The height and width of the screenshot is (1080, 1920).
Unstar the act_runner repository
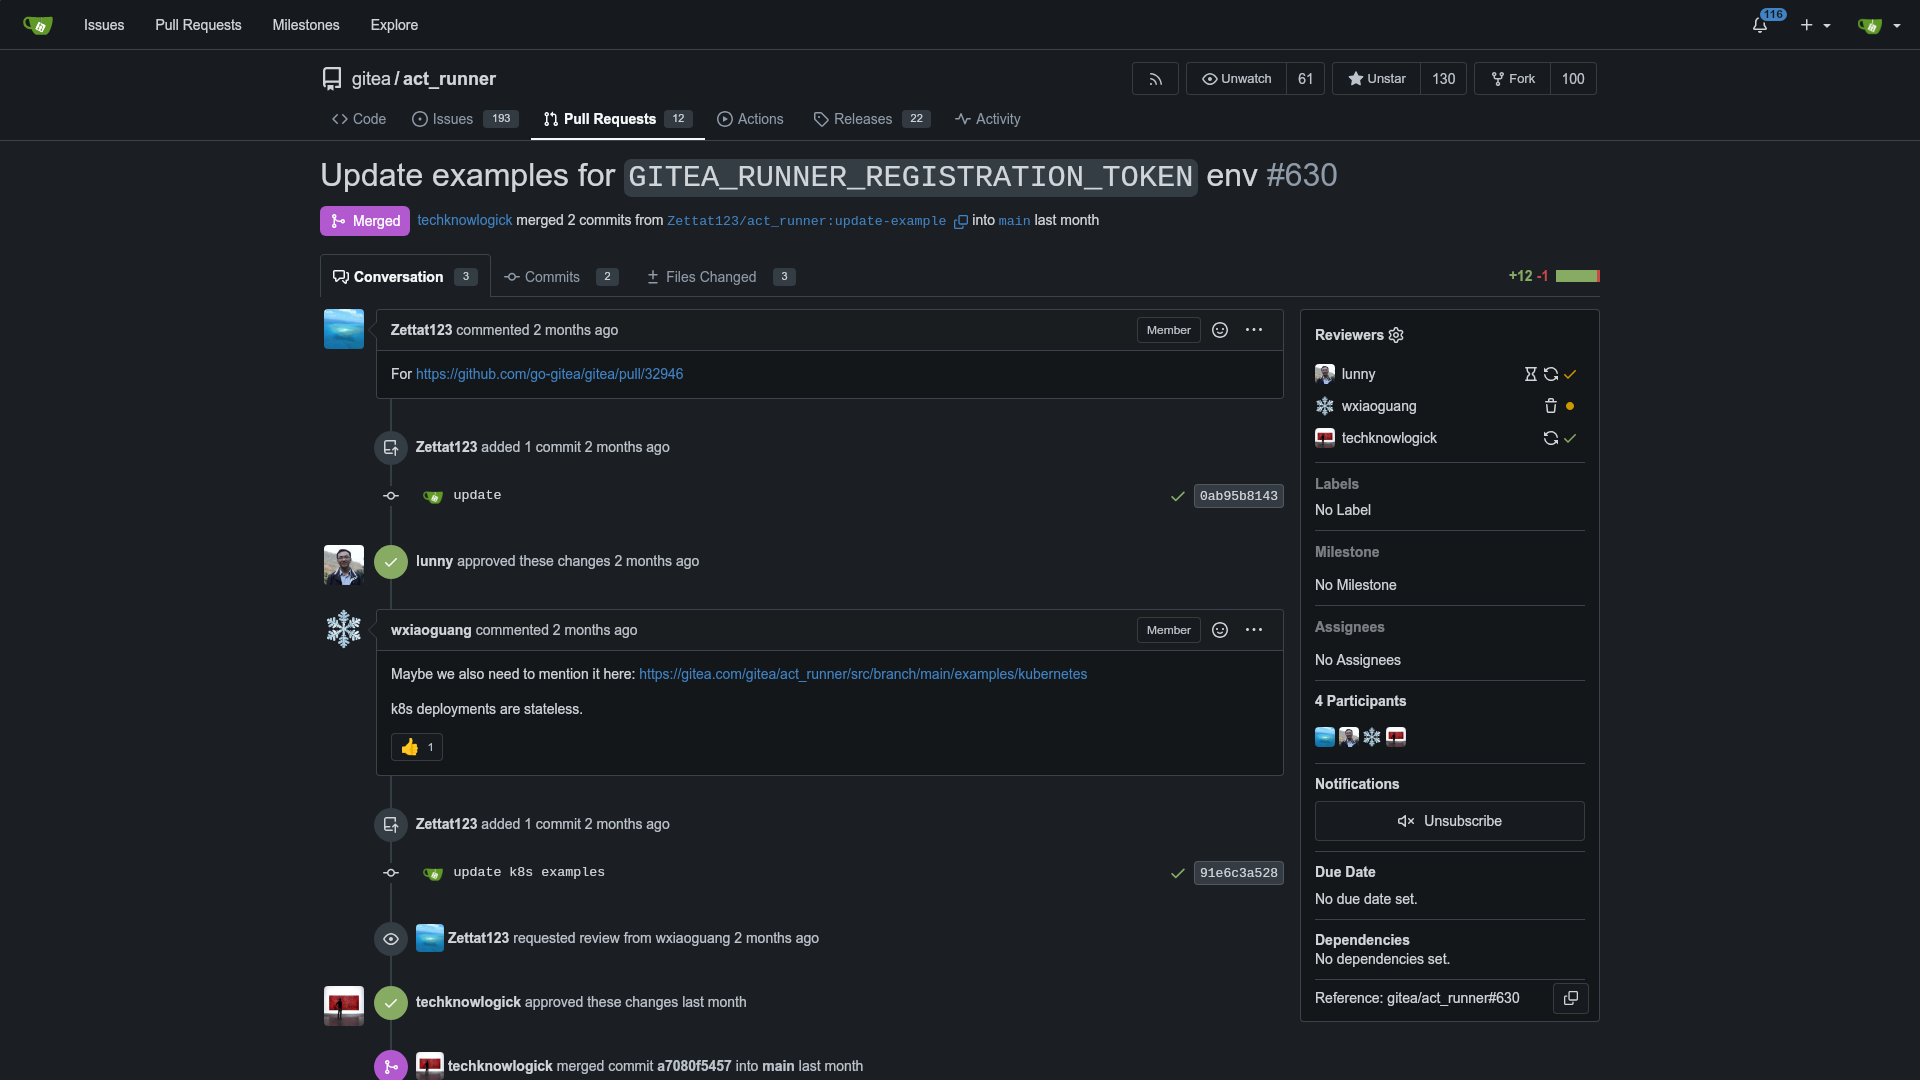tap(1376, 79)
